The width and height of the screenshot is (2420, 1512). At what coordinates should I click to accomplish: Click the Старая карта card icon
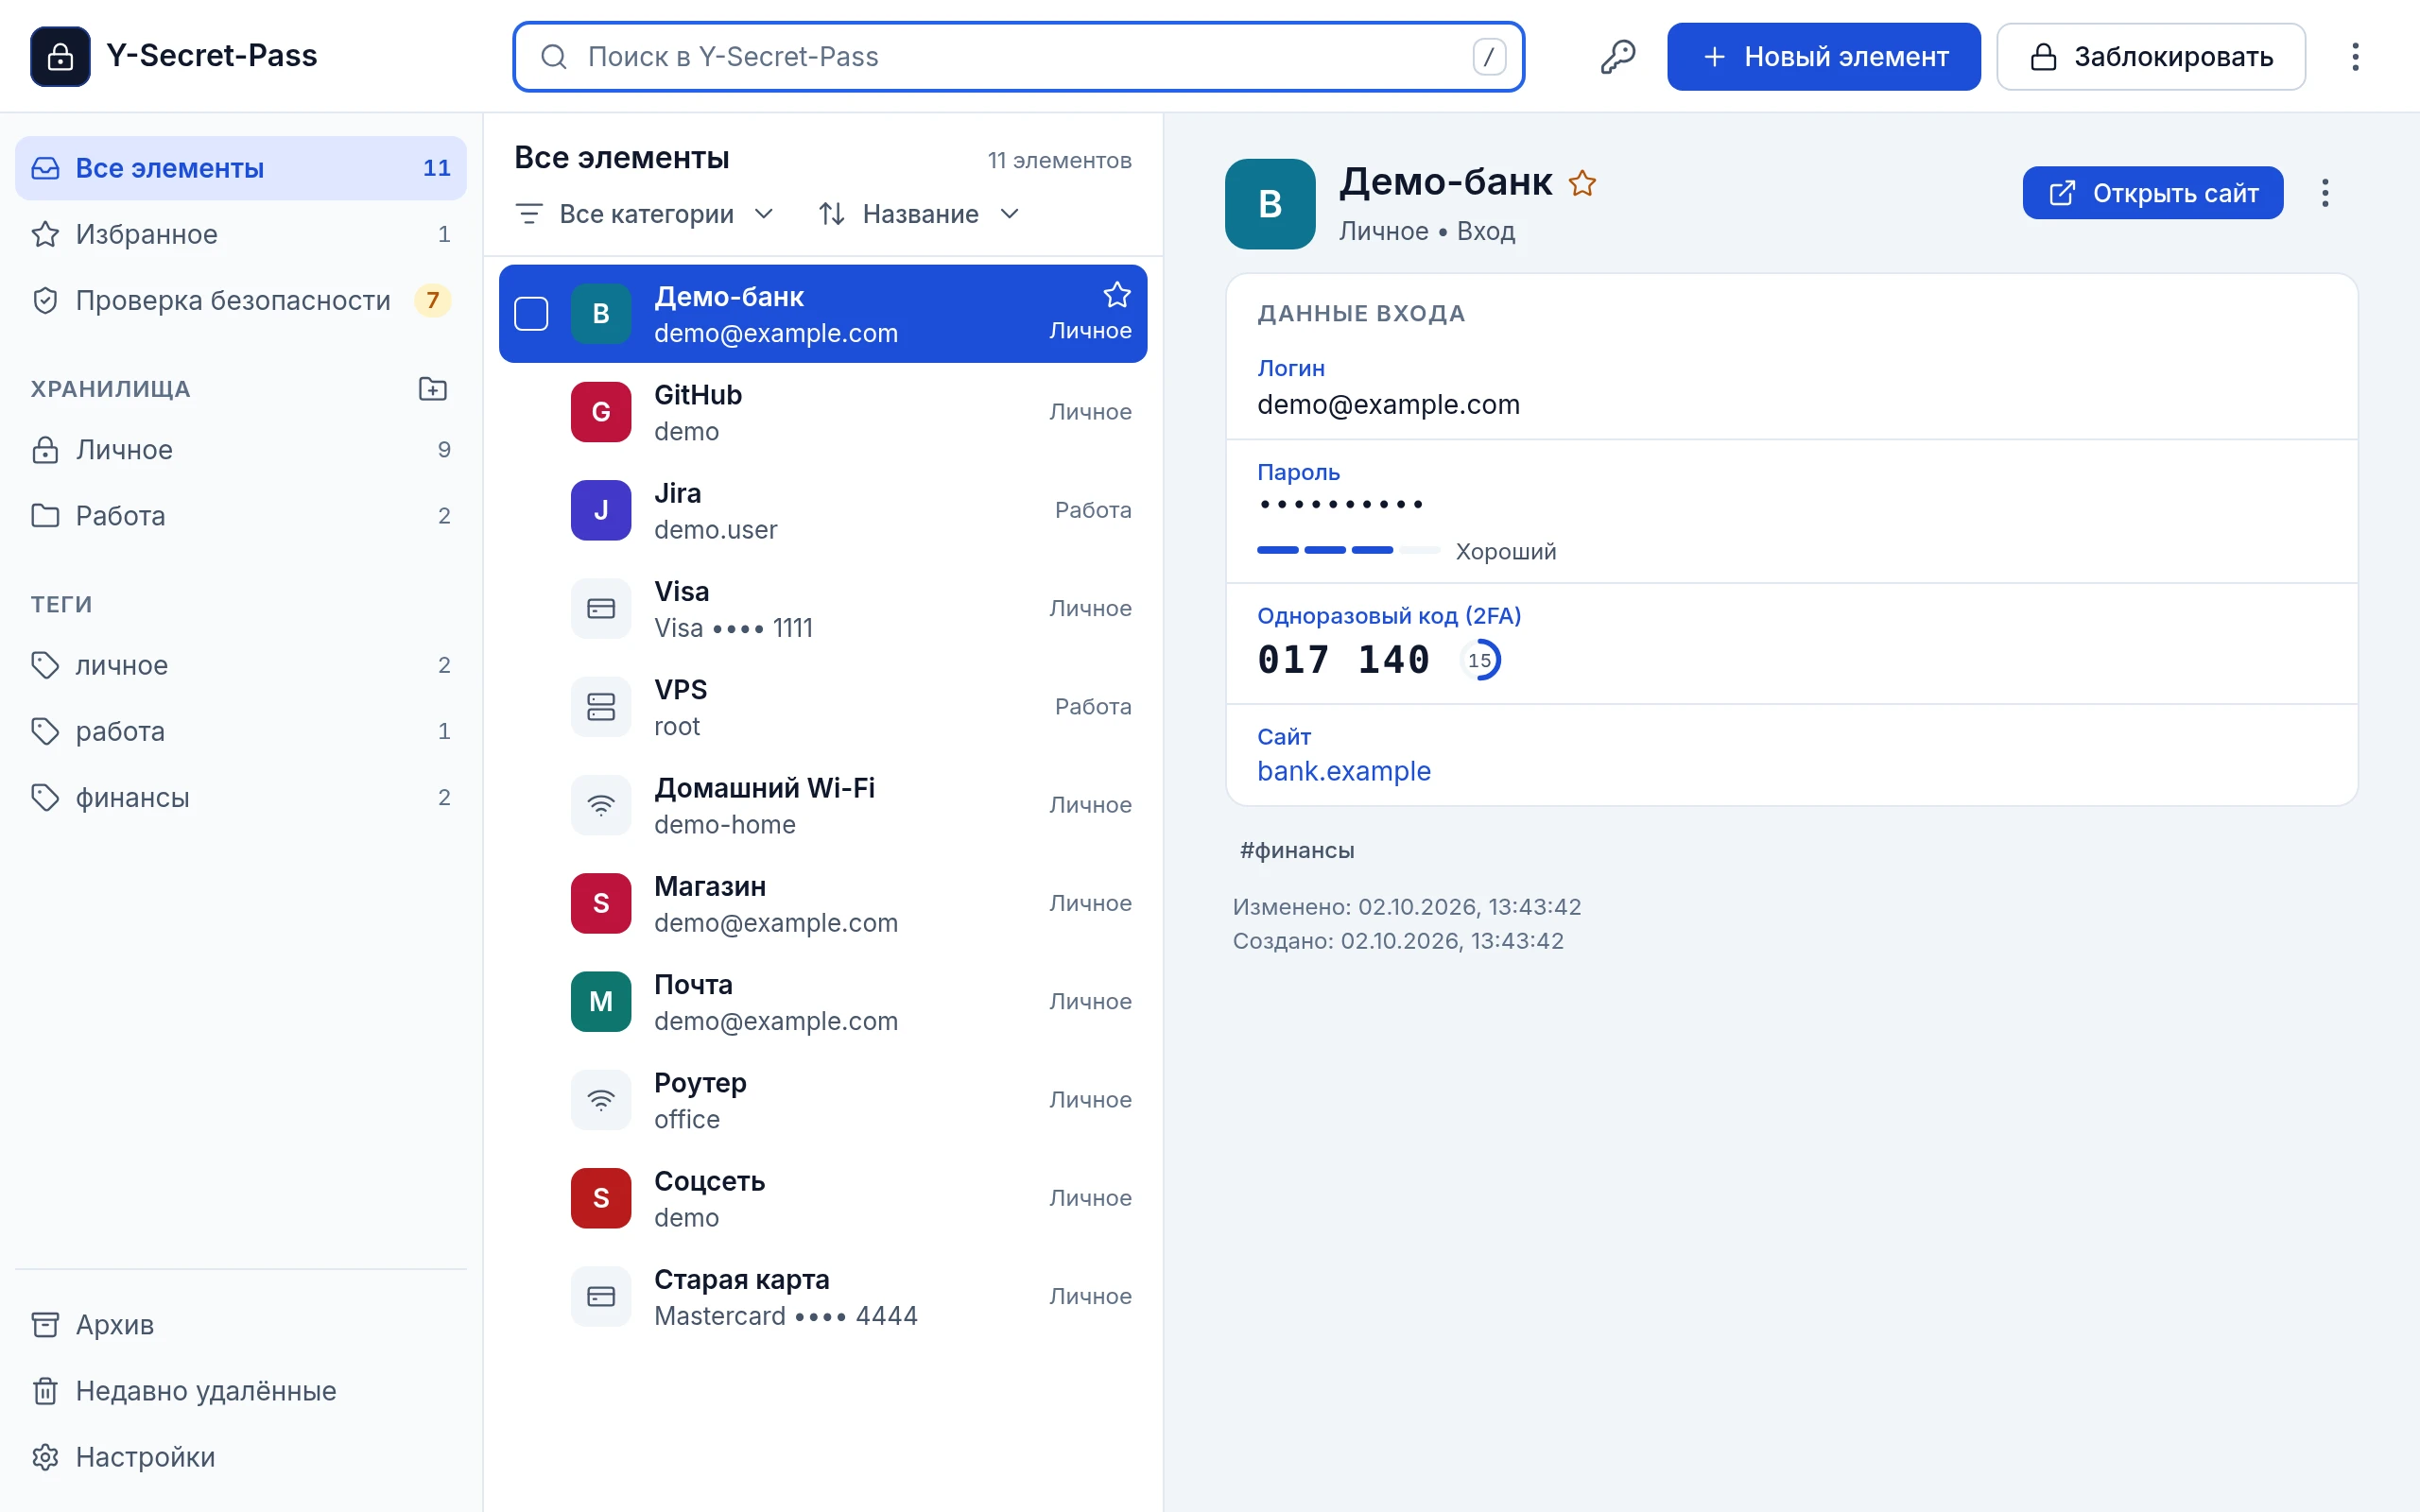[x=601, y=1296]
